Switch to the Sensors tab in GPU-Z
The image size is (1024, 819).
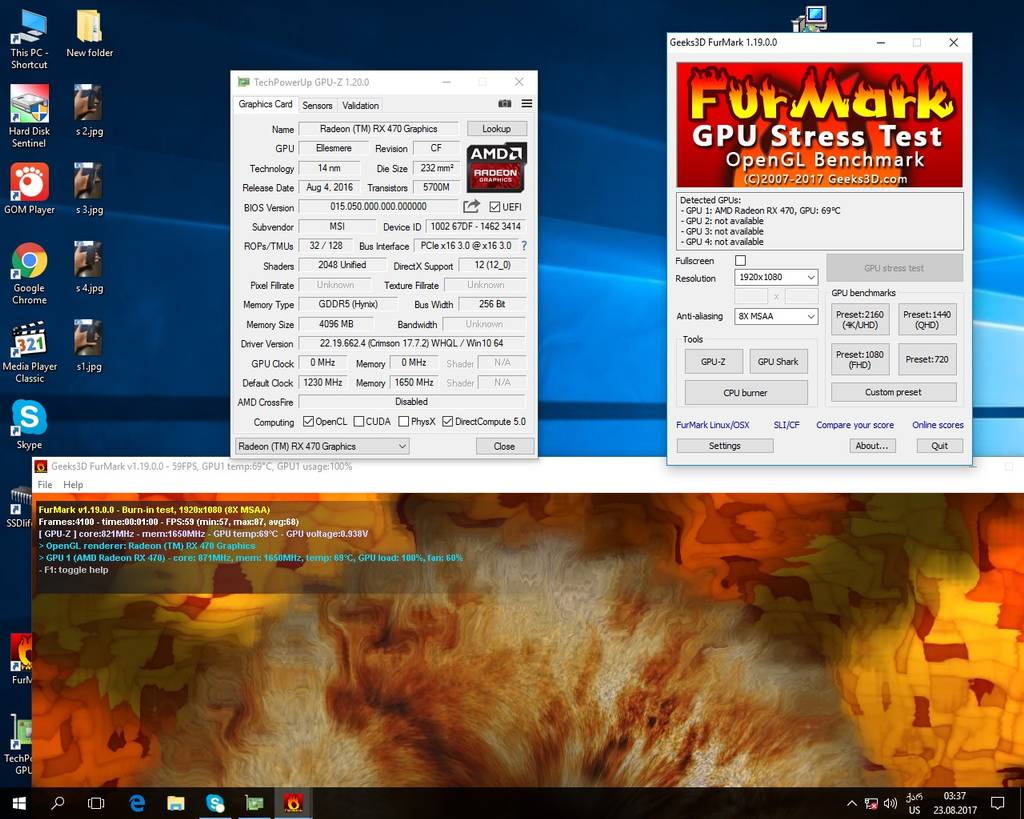pyautogui.click(x=317, y=105)
